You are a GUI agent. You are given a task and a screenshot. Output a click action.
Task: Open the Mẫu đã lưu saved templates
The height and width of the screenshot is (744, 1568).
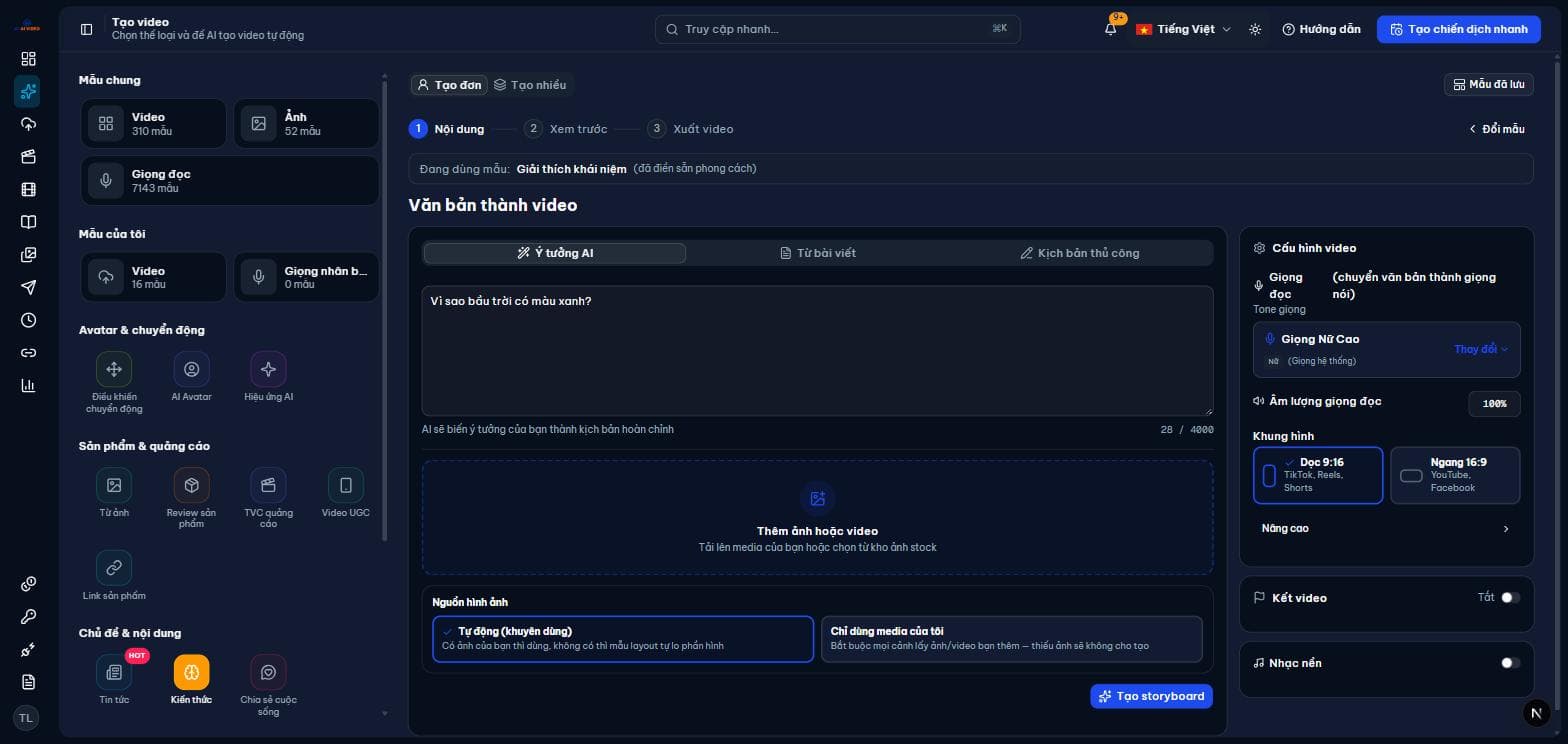pyautogui.click(x=1489, y=85)
